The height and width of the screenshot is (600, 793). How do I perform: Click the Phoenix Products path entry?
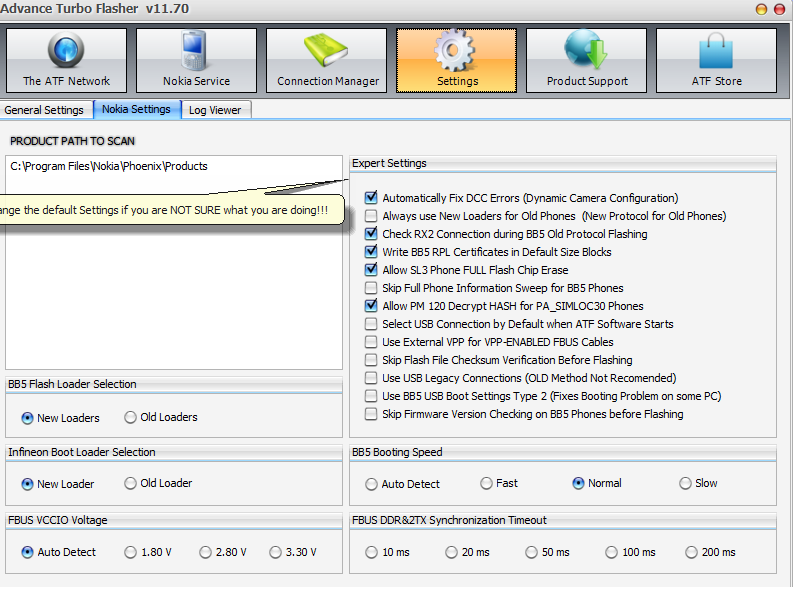109,166
